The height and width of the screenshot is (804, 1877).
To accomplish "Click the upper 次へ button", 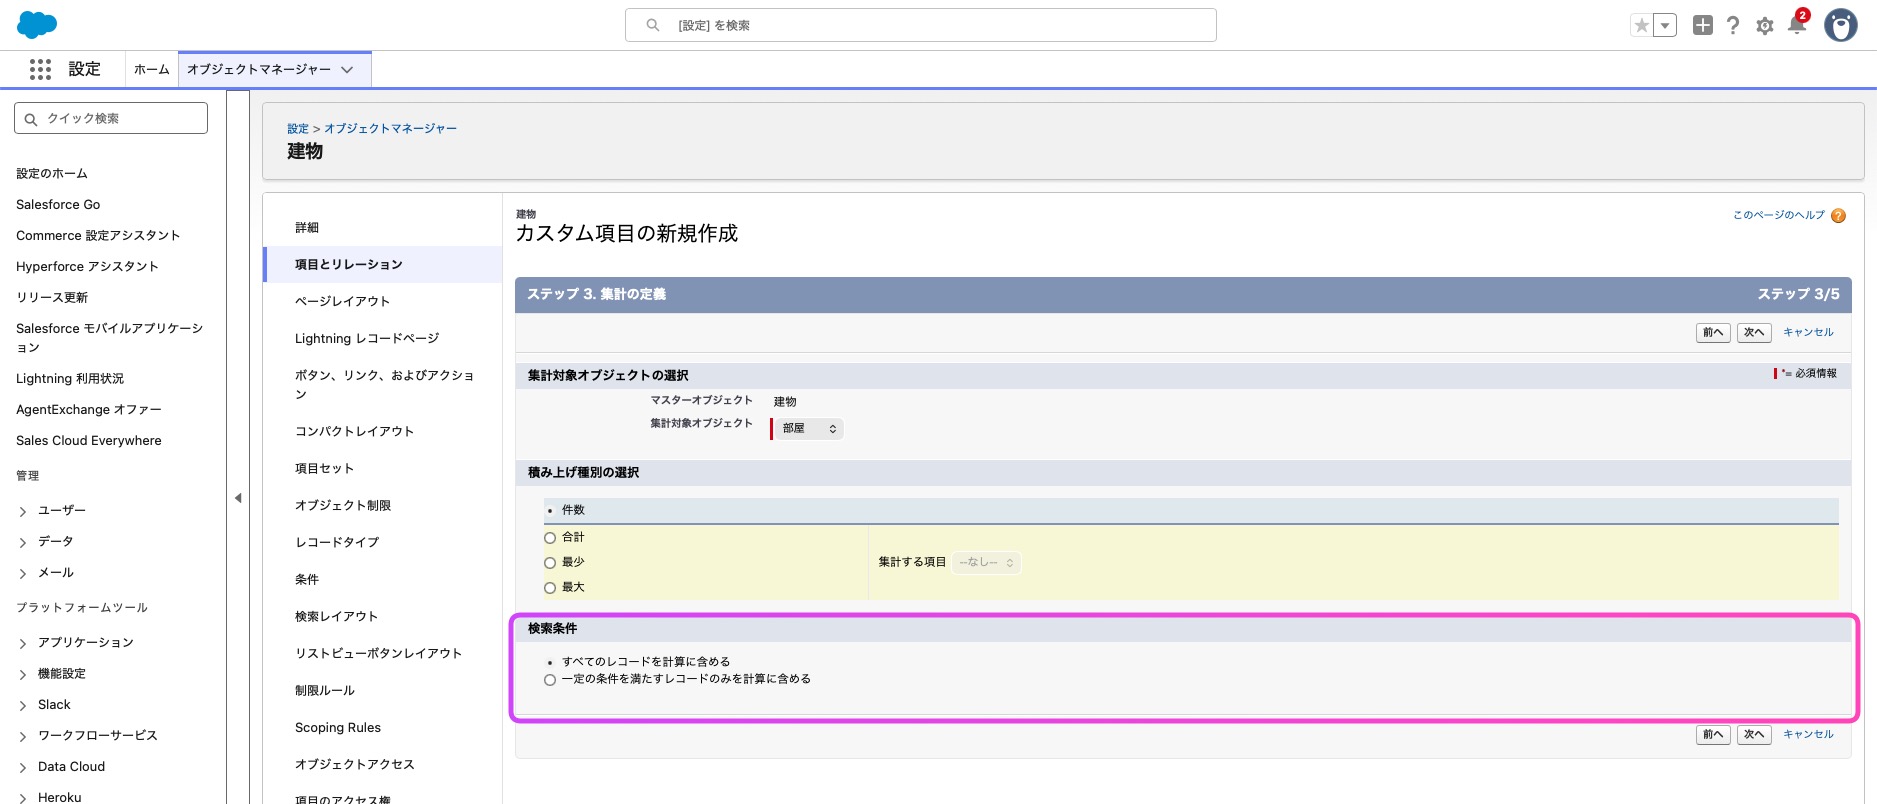I will tap(1754, 333).
